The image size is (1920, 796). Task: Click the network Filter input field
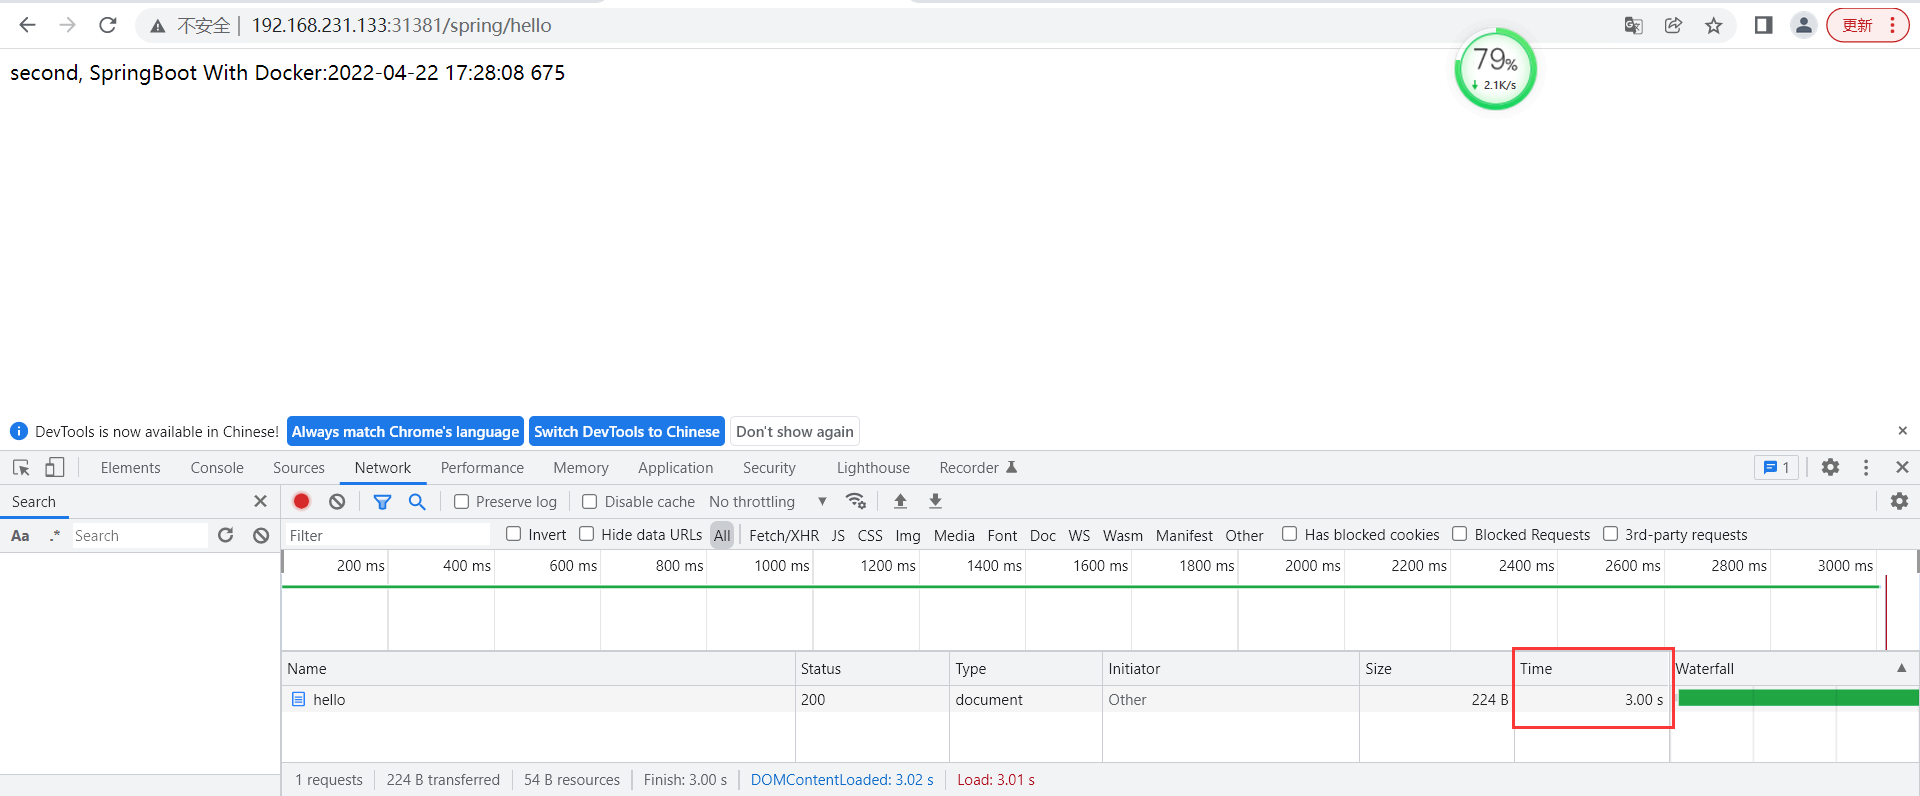coord(388,536)
